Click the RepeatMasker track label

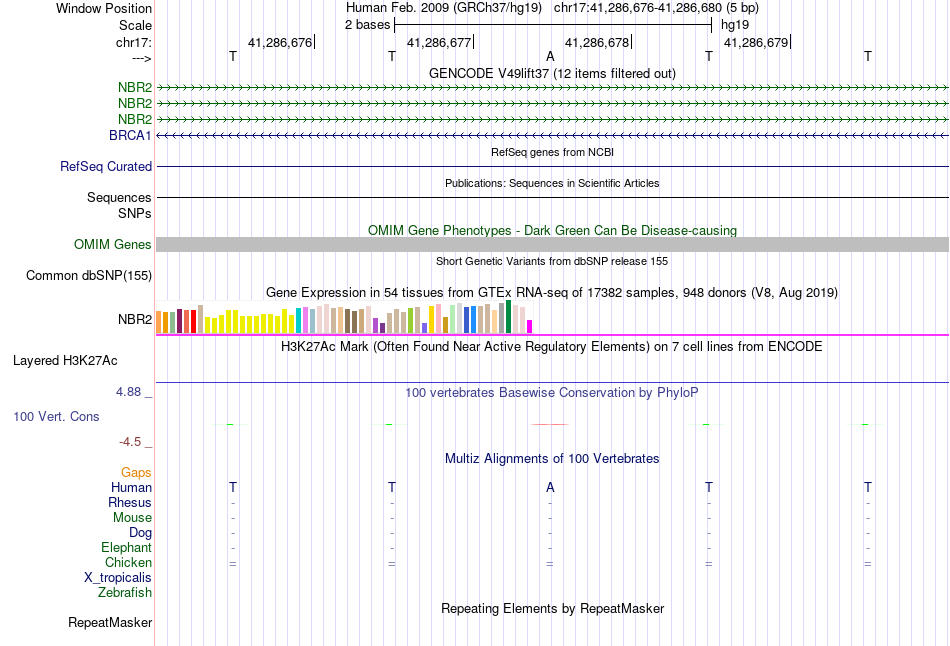110,622
